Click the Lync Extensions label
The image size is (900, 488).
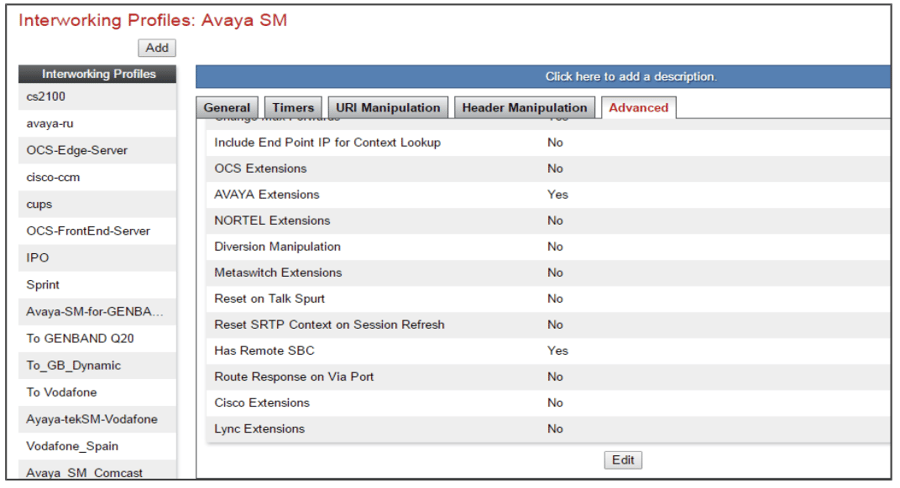coord(259,429)
